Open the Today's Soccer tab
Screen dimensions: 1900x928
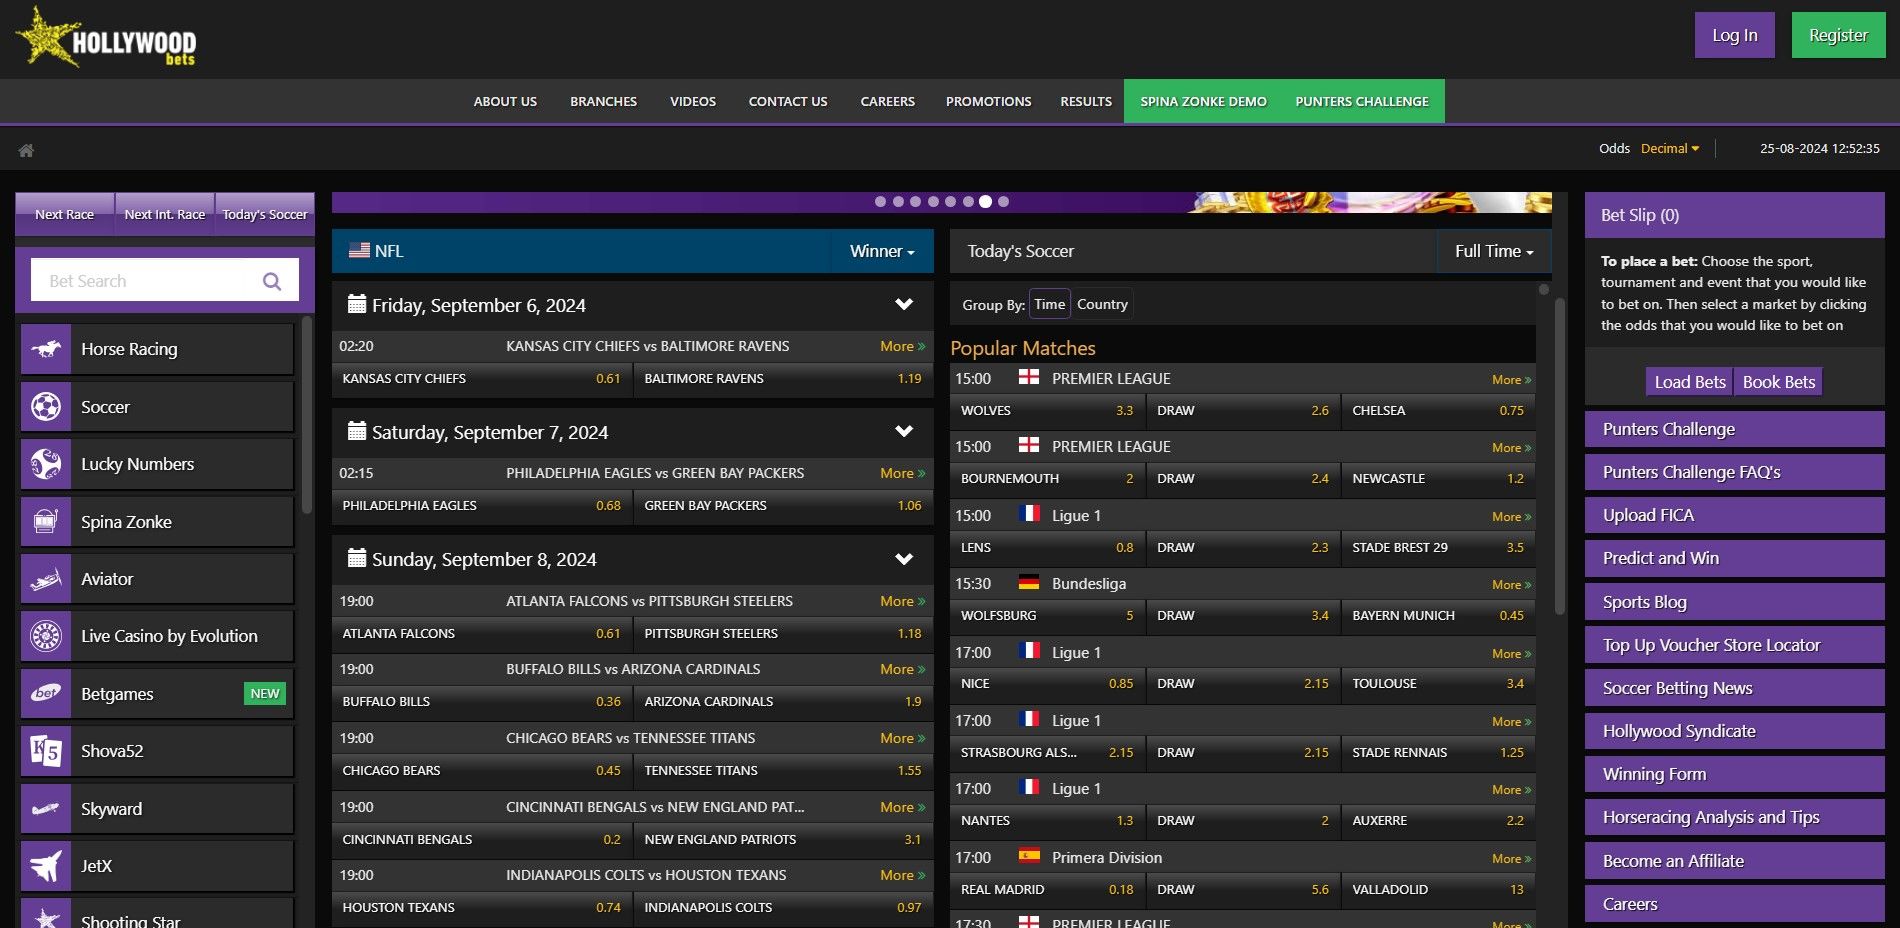point(265,214)
